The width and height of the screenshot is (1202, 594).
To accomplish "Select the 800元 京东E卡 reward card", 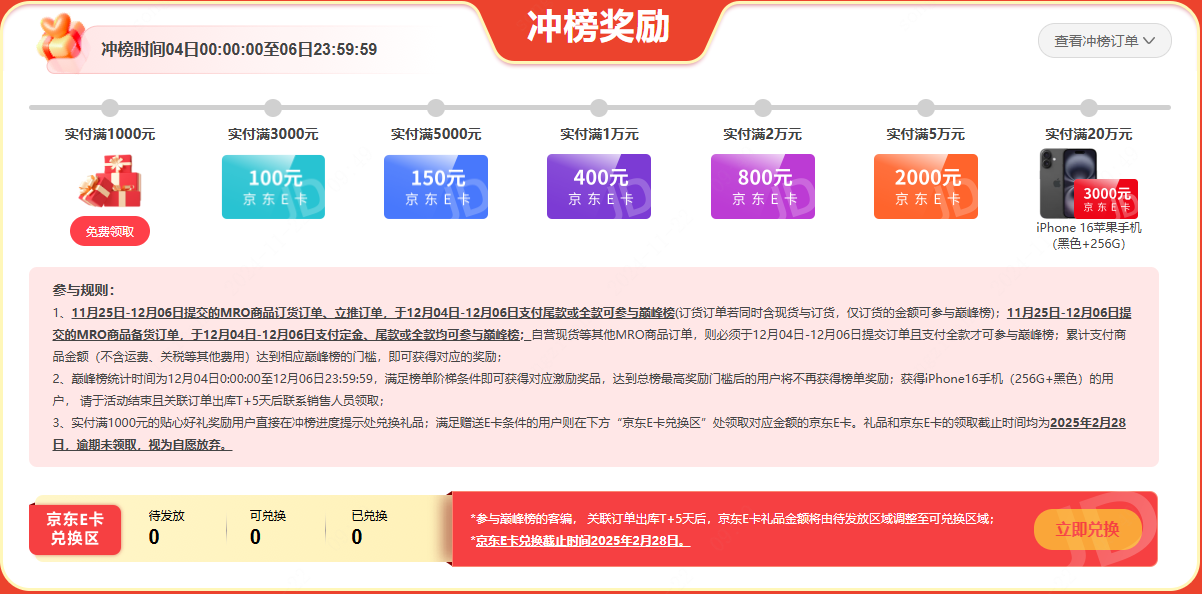I will click(762, 187).
